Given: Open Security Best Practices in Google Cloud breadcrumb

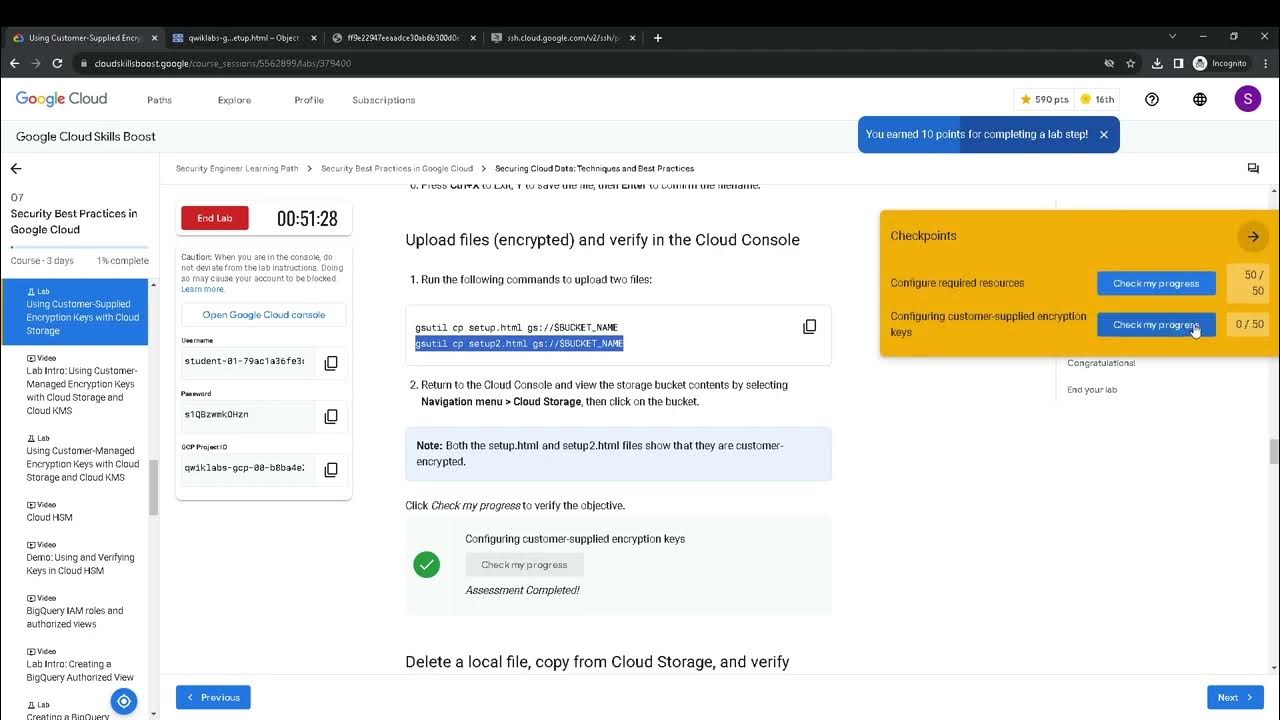Looking at the screenshot, I should point(397,169).
